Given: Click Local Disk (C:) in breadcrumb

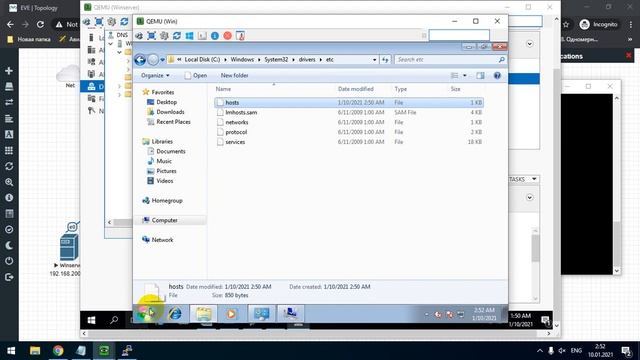Looking at the screenshot, I should 202,60.
